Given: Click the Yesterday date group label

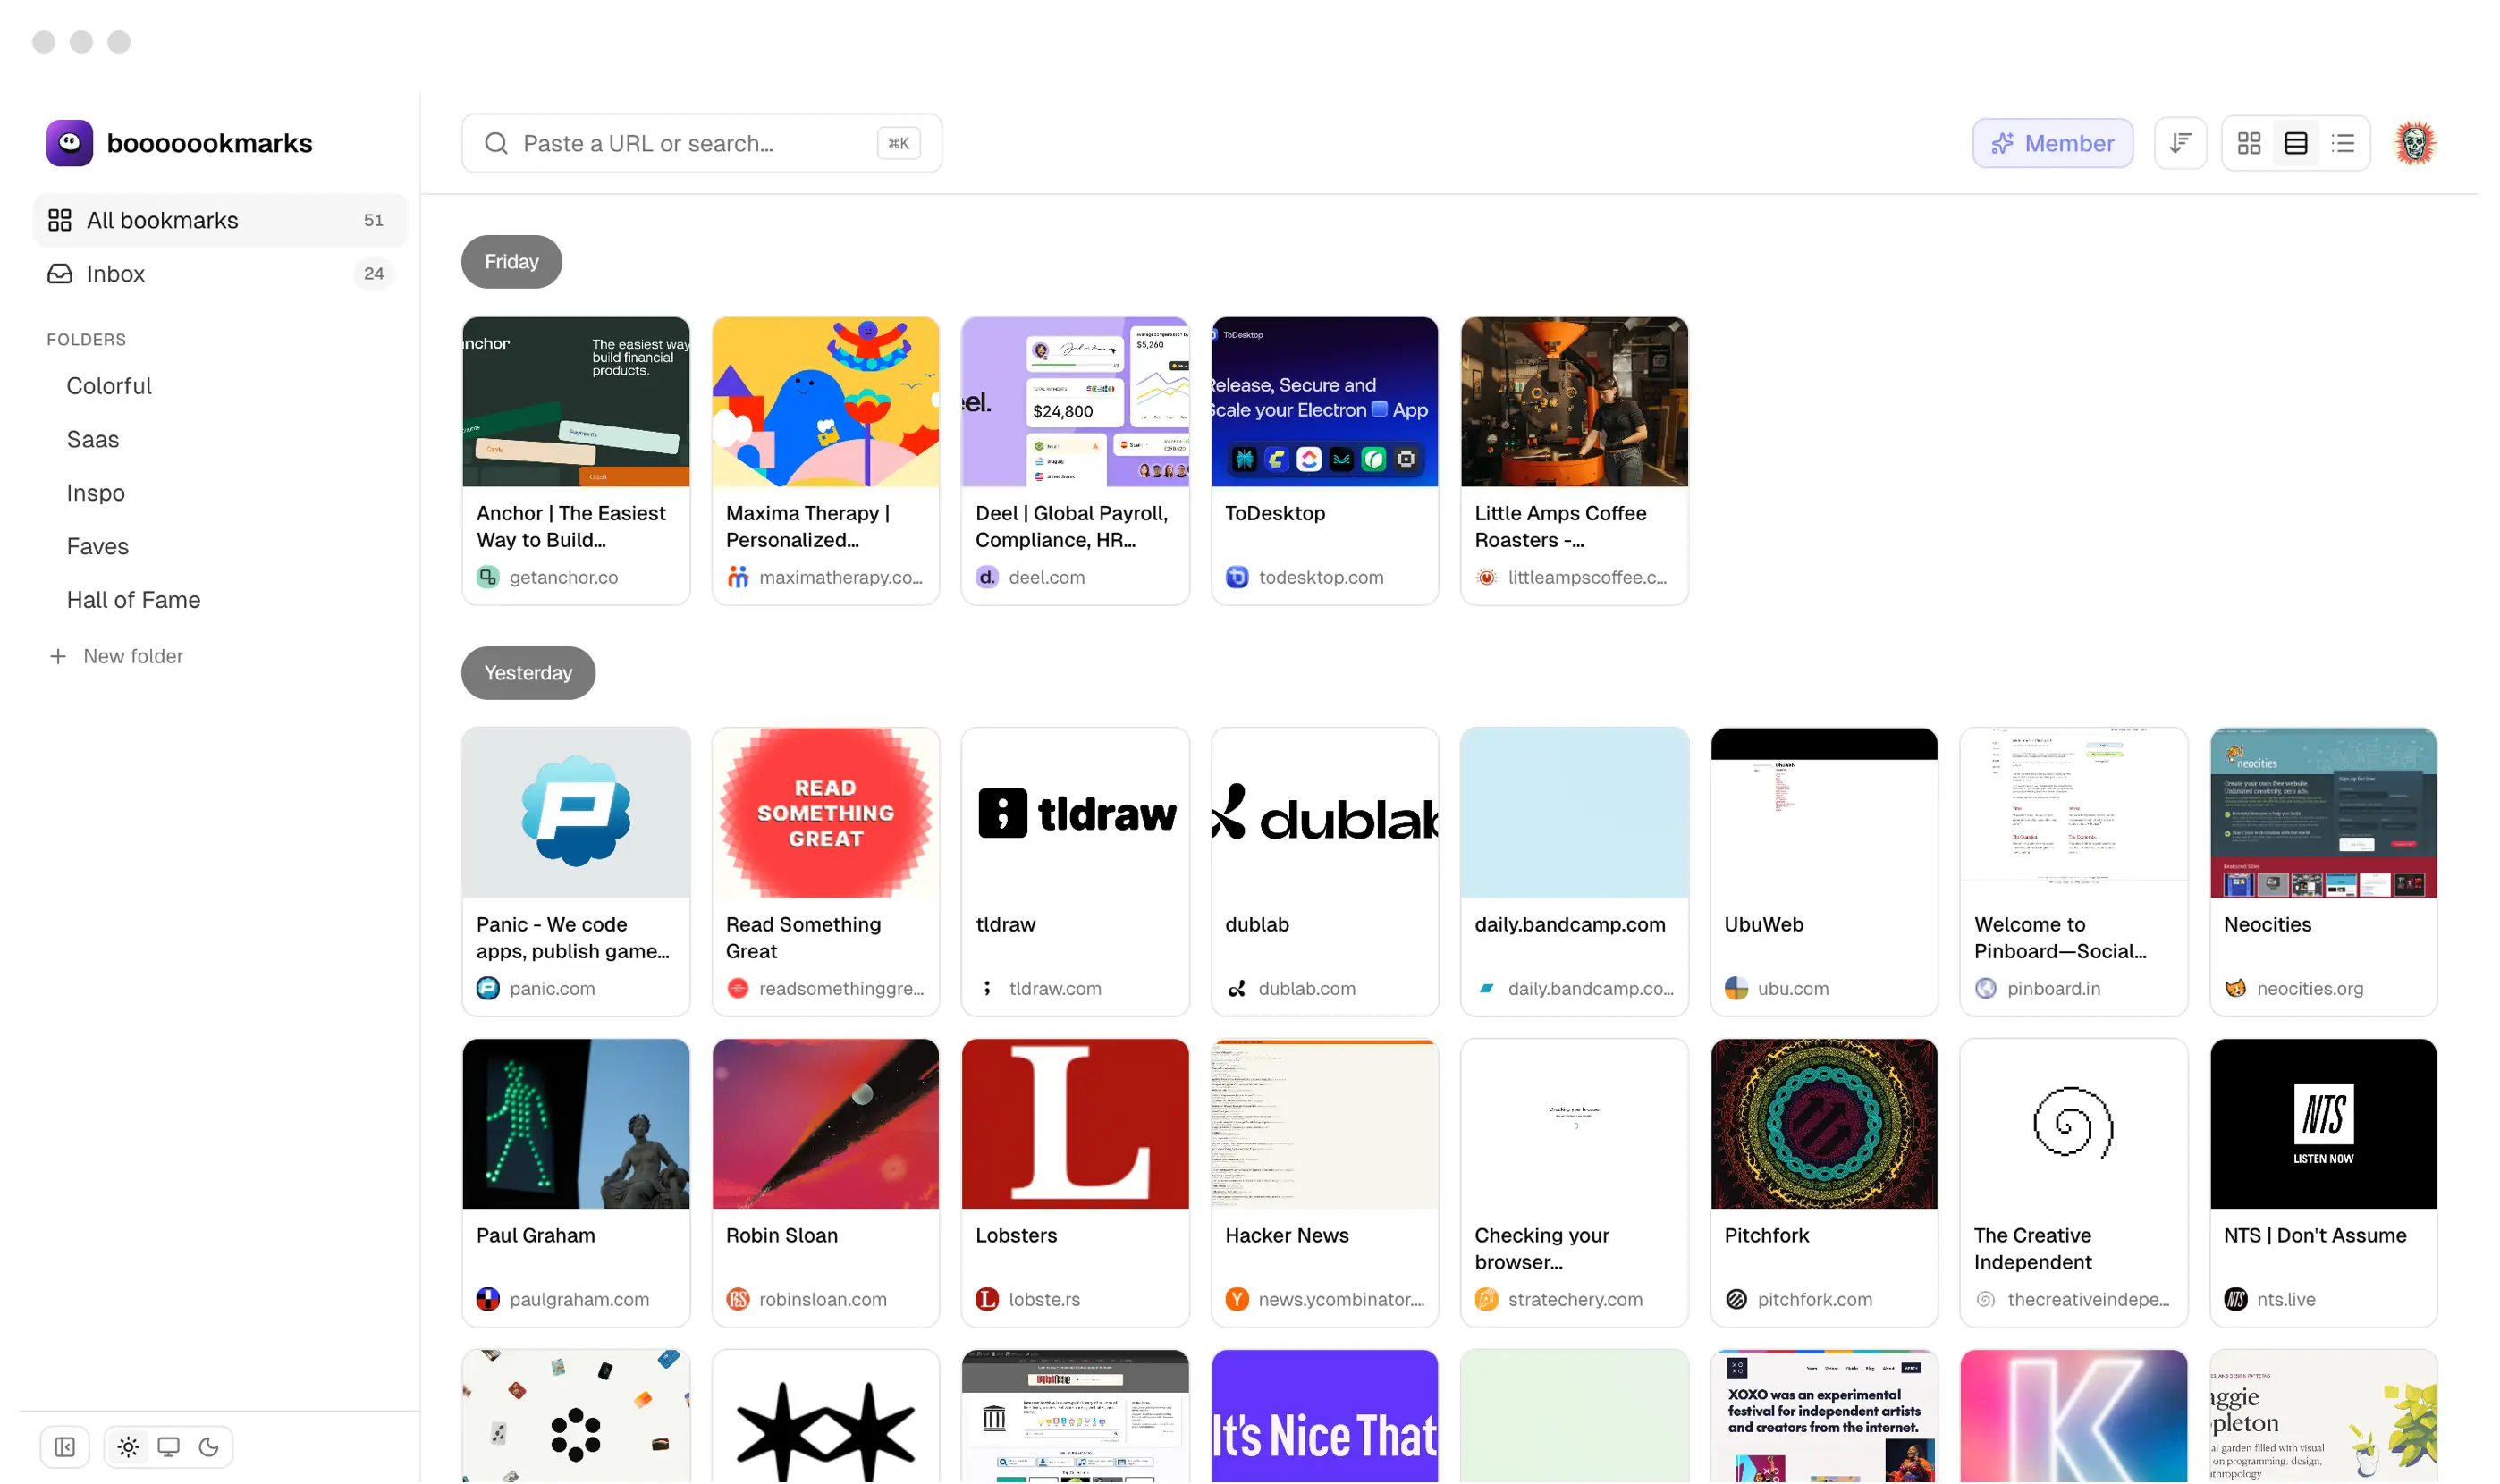Looking at the screenshot, I should tap(528, 673).
